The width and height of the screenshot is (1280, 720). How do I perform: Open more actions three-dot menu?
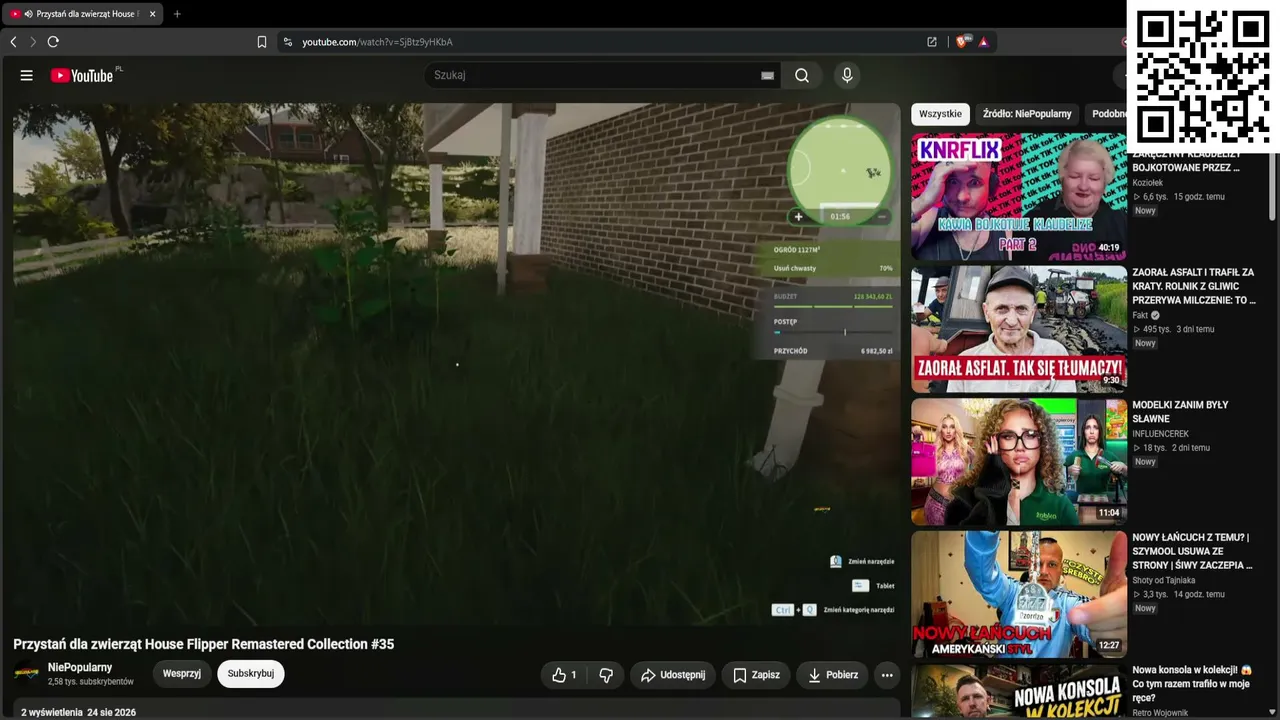pos(887,675)
